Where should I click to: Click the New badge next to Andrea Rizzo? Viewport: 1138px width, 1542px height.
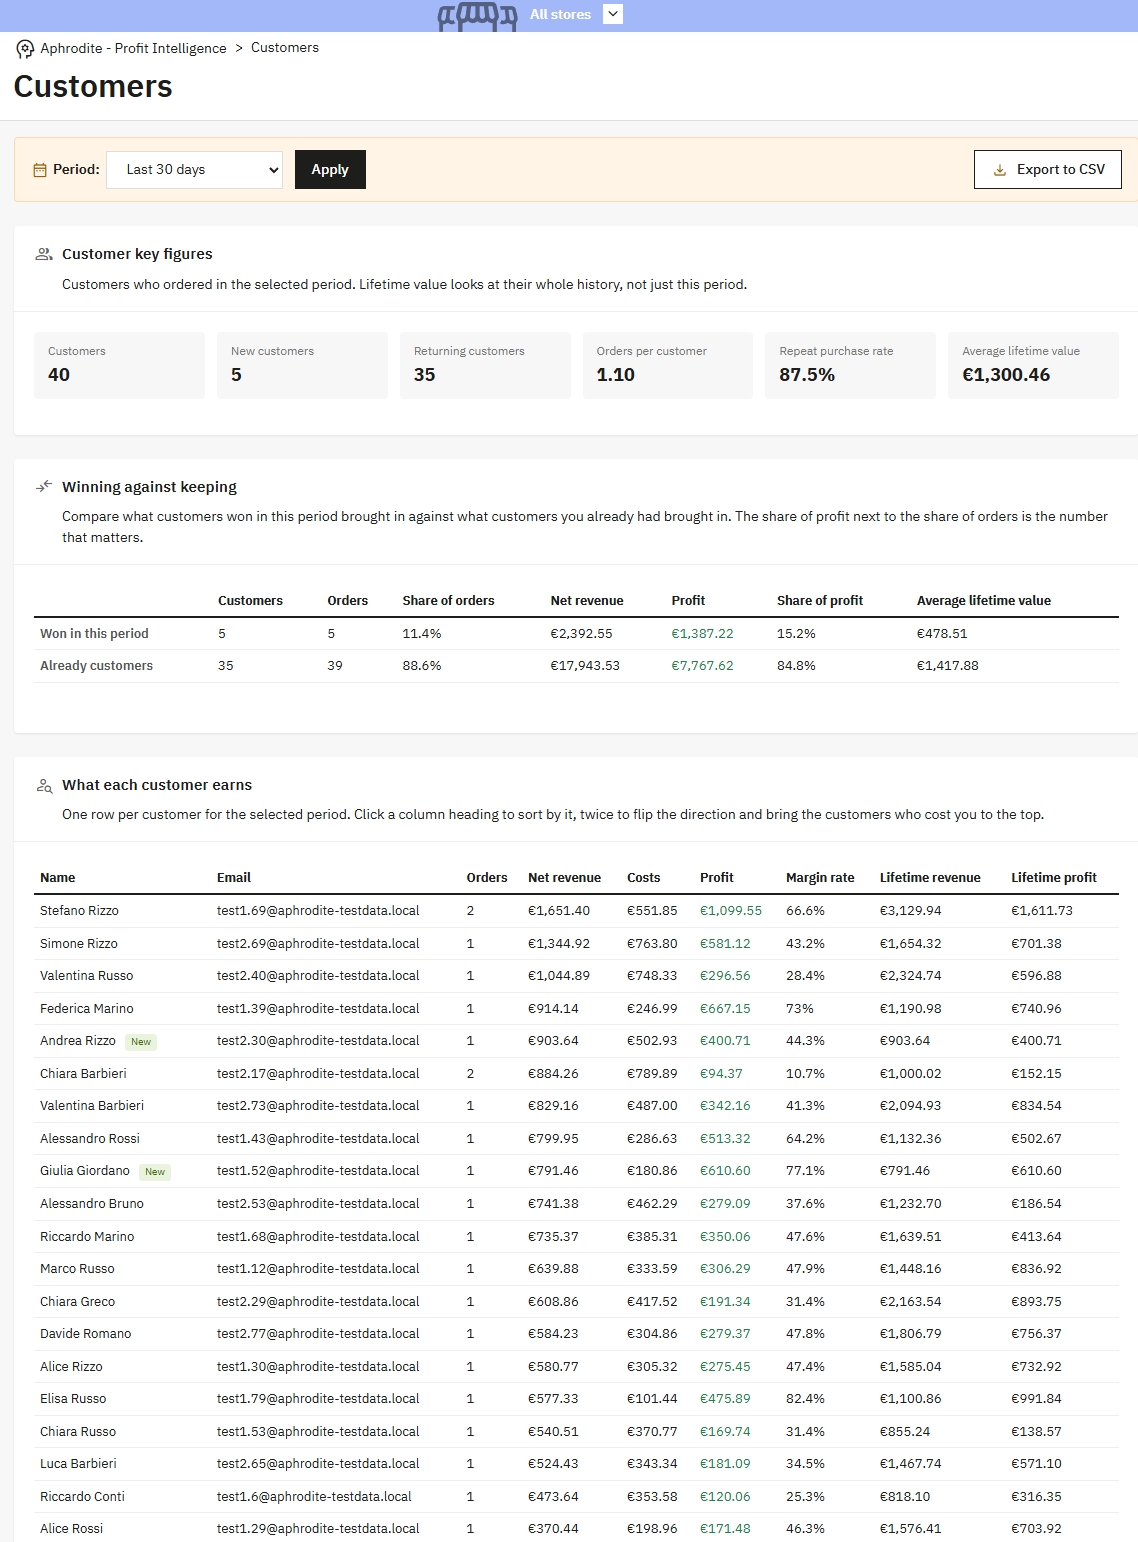(x=141, y=1042)
